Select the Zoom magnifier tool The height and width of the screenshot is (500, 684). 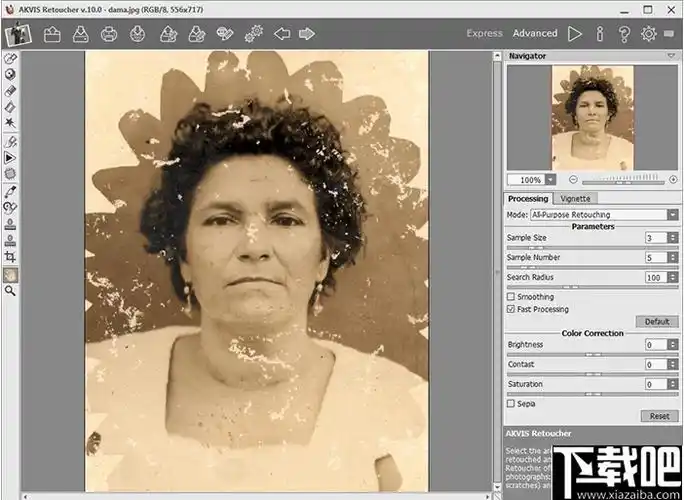(11, 290)
